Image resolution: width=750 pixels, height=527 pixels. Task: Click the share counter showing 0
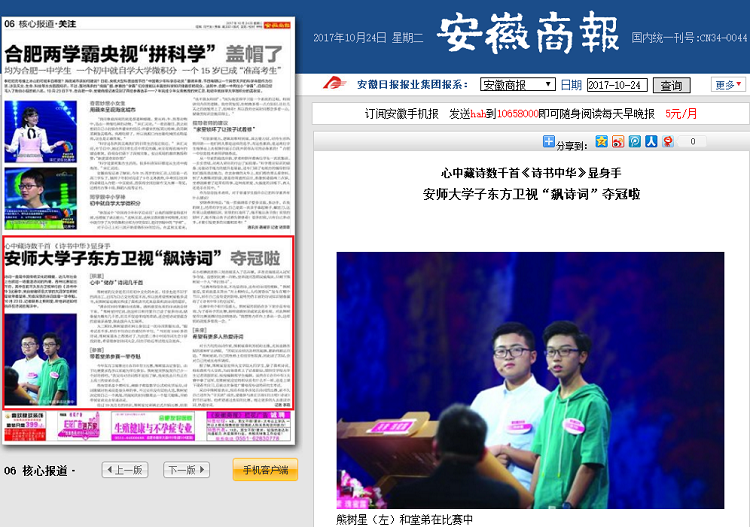692,142
